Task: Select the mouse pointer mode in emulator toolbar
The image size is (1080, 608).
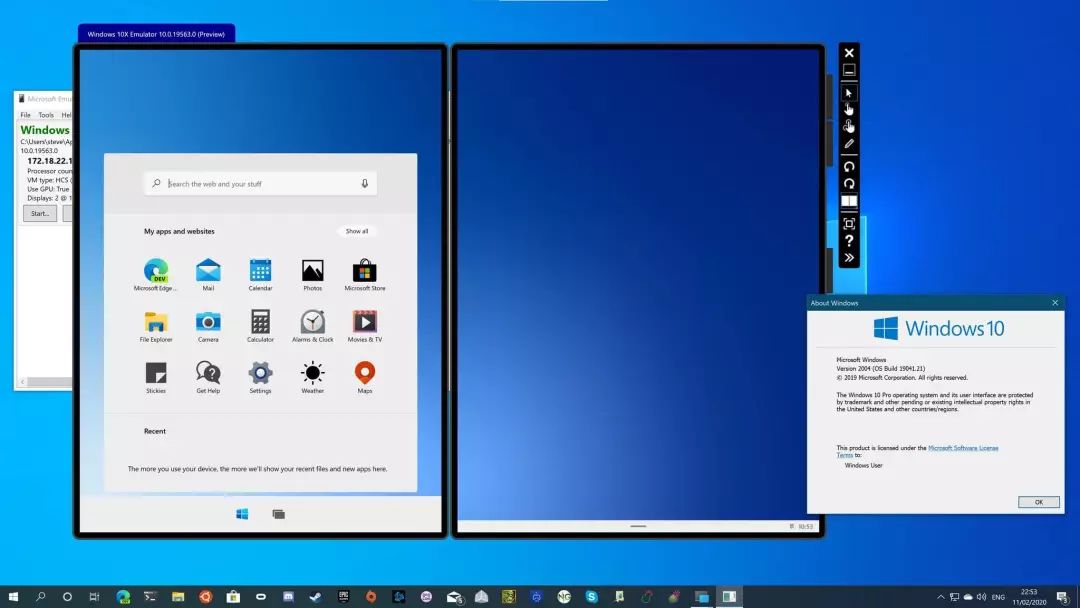Action: tap(849, 93)
